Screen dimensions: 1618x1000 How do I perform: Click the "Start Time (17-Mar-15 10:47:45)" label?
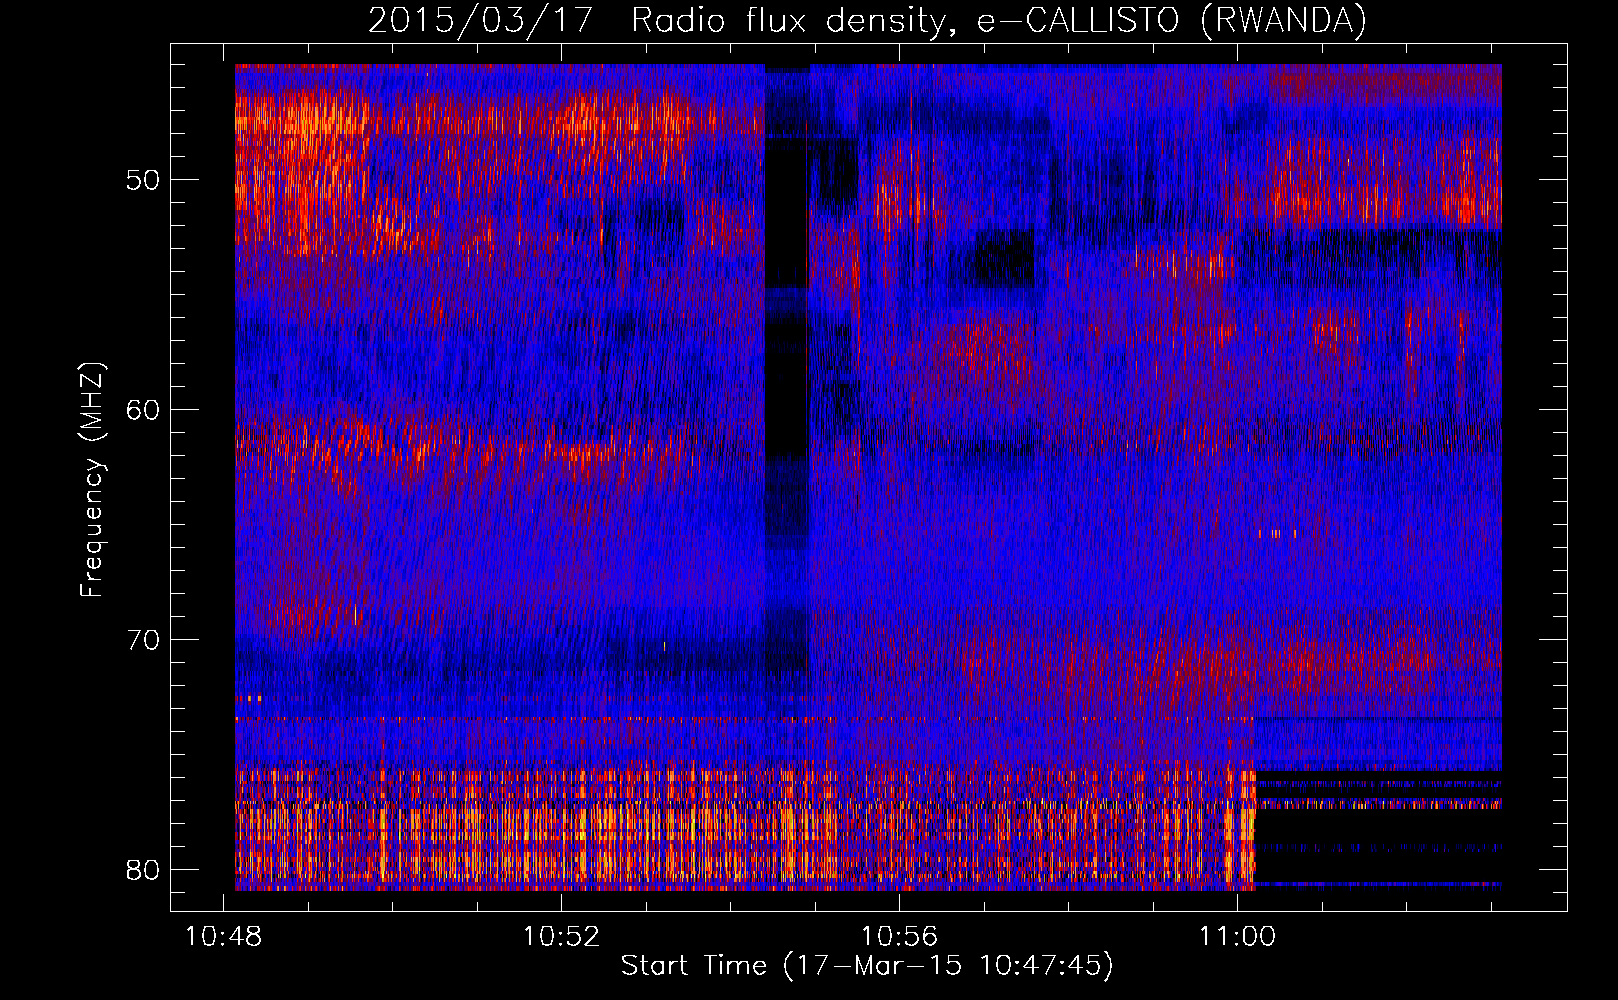tap(867, 966)
